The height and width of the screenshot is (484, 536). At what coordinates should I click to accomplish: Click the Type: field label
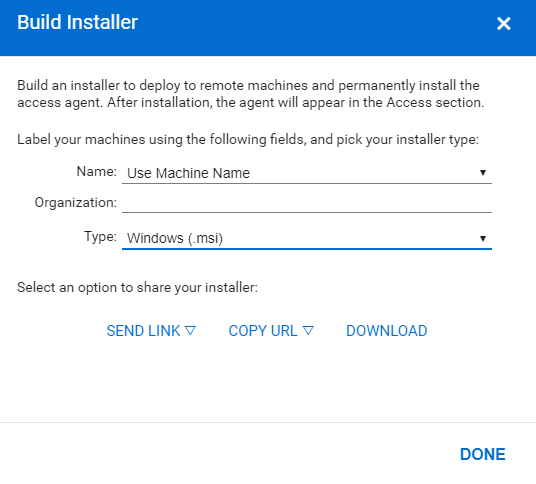tap(100, 237)
